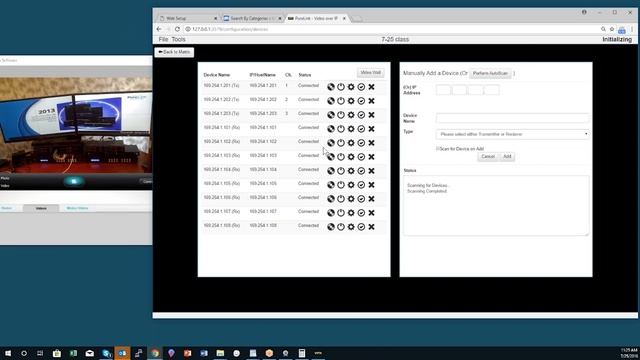Image resolution: width=640 pixels, height=360 pixels.
Task: Open web interface icon for 169.254.1.203 (Tx)
Action: click(331, 115)
